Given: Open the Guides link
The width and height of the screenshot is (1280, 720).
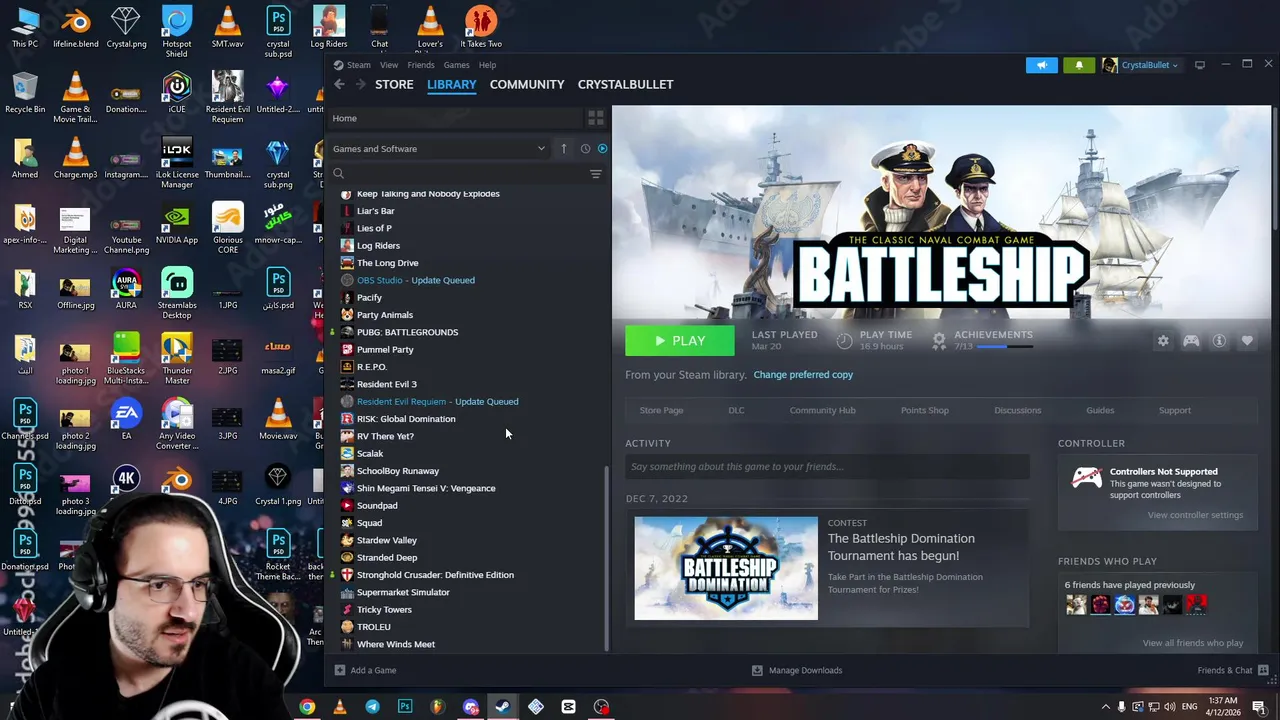Looking at the screenshot, I should (1100, 410).
